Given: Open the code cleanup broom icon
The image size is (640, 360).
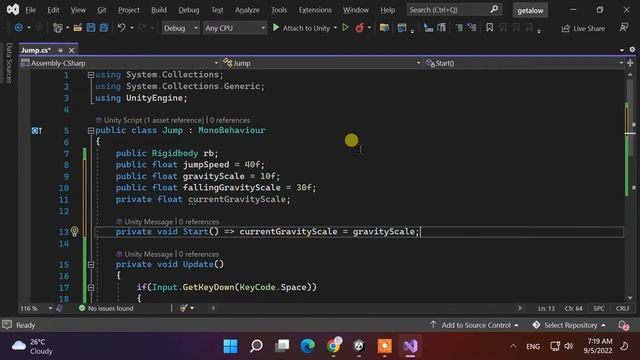Looking at the screenshot, I should [184, 308].
